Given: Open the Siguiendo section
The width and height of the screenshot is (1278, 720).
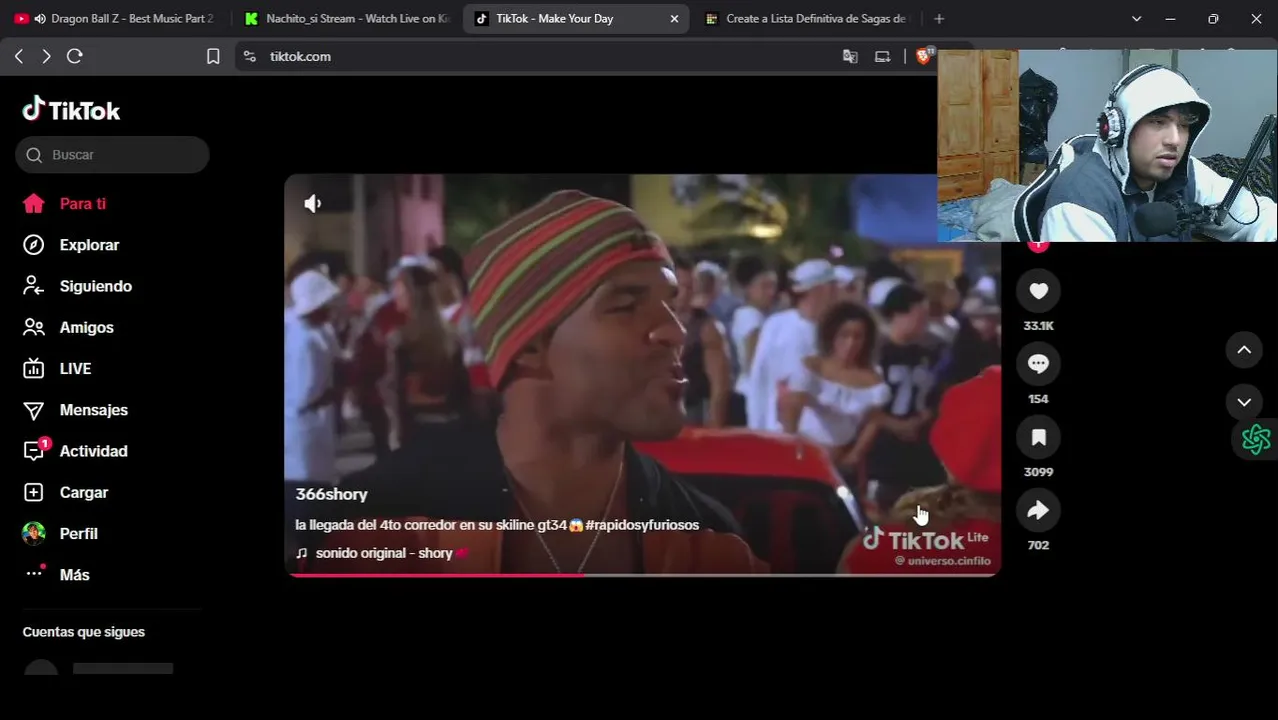Looking at the screenshot, I should [95, 286].
